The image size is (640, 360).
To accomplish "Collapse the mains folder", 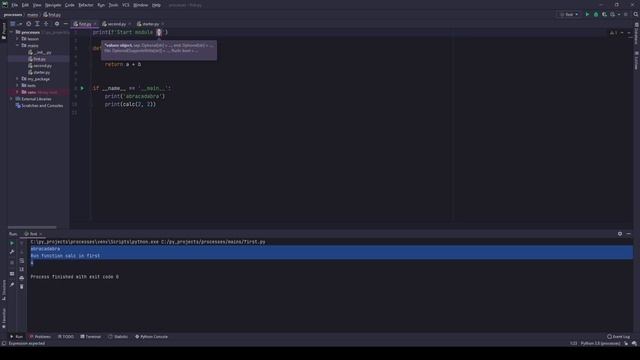I will 18,46.
